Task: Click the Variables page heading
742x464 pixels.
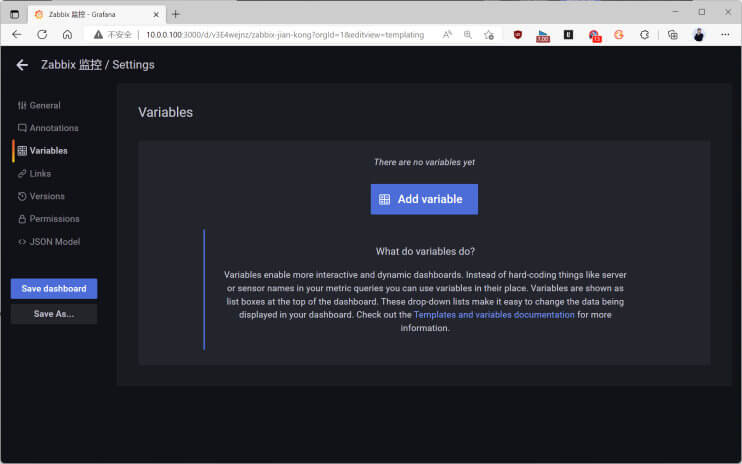Action: click(166, 113)
